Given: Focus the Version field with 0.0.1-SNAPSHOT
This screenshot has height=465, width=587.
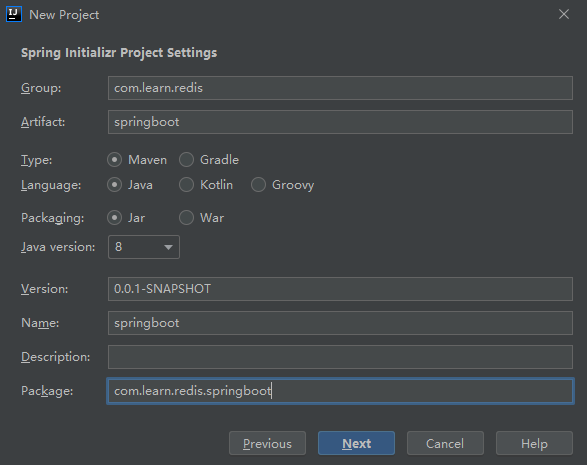Looking at the screenshot, I should point(340,289).
